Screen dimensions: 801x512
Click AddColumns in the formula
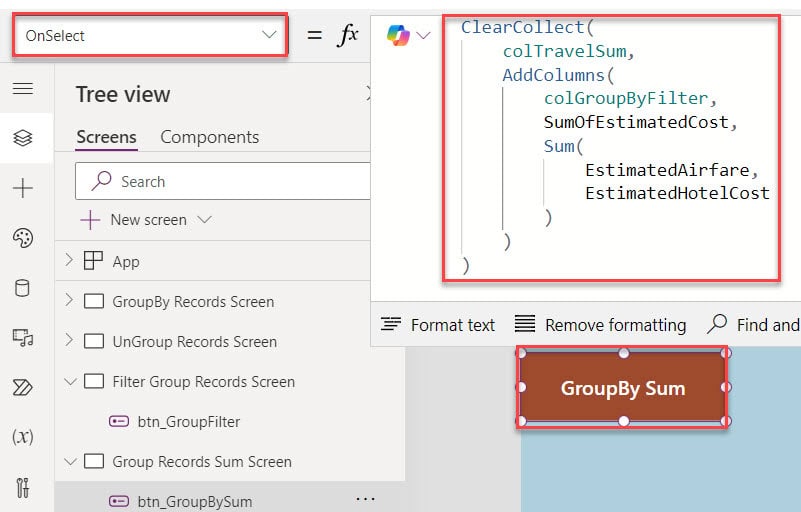pyautogui.click(x=554, y=75)
